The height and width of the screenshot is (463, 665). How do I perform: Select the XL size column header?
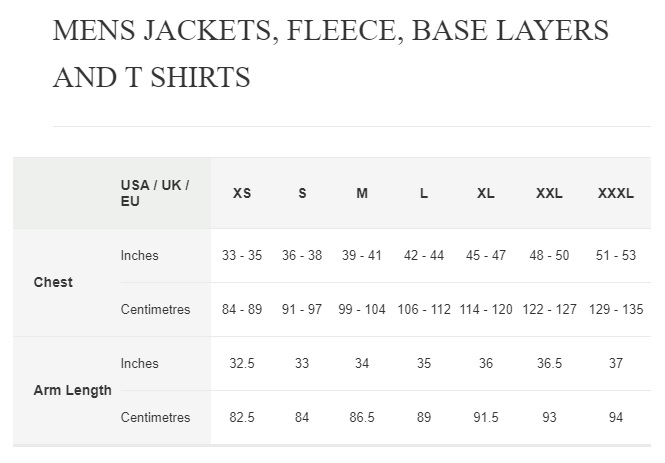486,193
